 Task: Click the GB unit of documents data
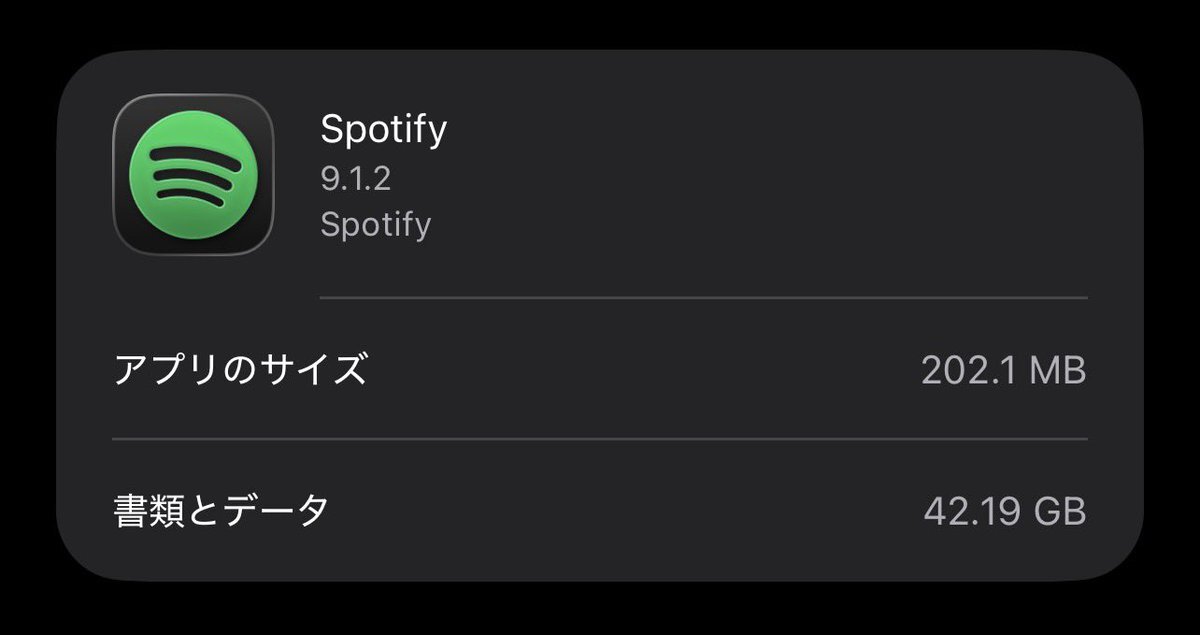1058,511
